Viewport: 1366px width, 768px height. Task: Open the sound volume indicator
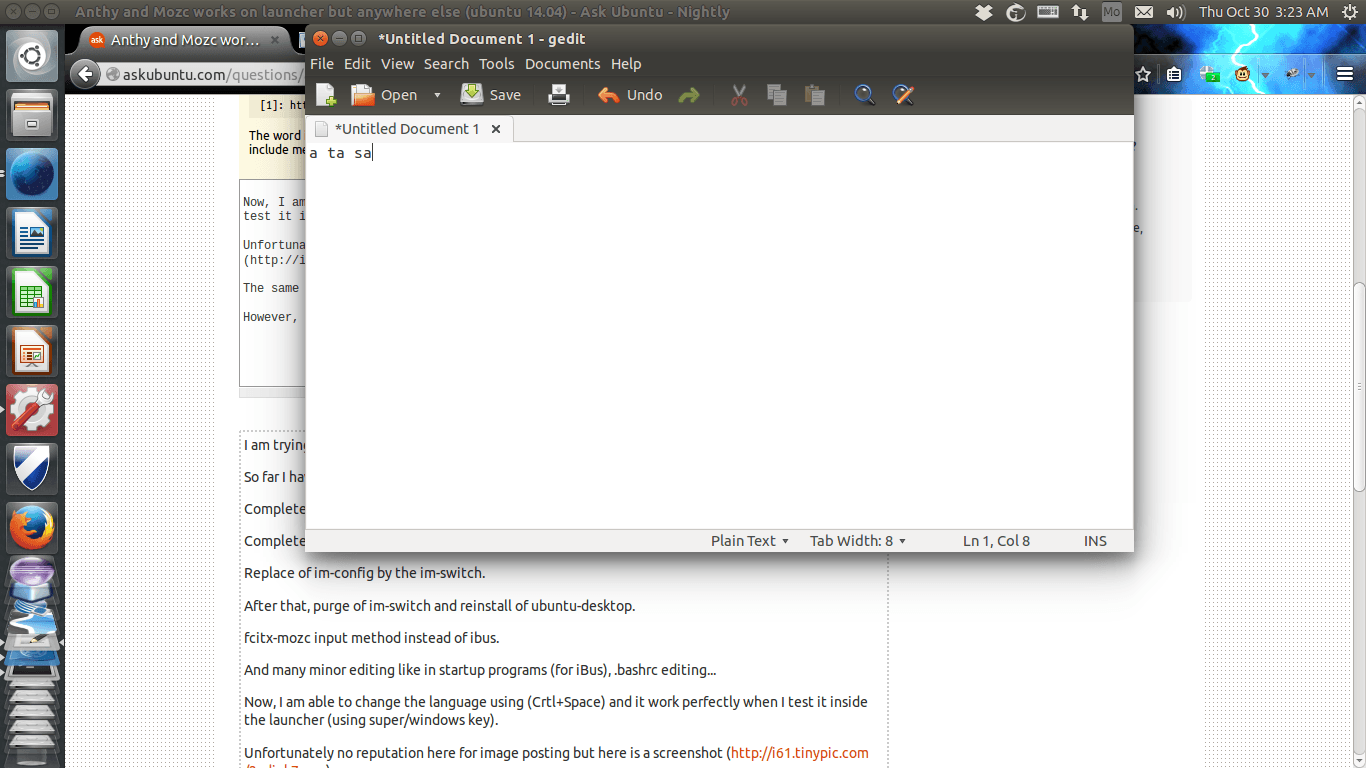coord(1176,12)
